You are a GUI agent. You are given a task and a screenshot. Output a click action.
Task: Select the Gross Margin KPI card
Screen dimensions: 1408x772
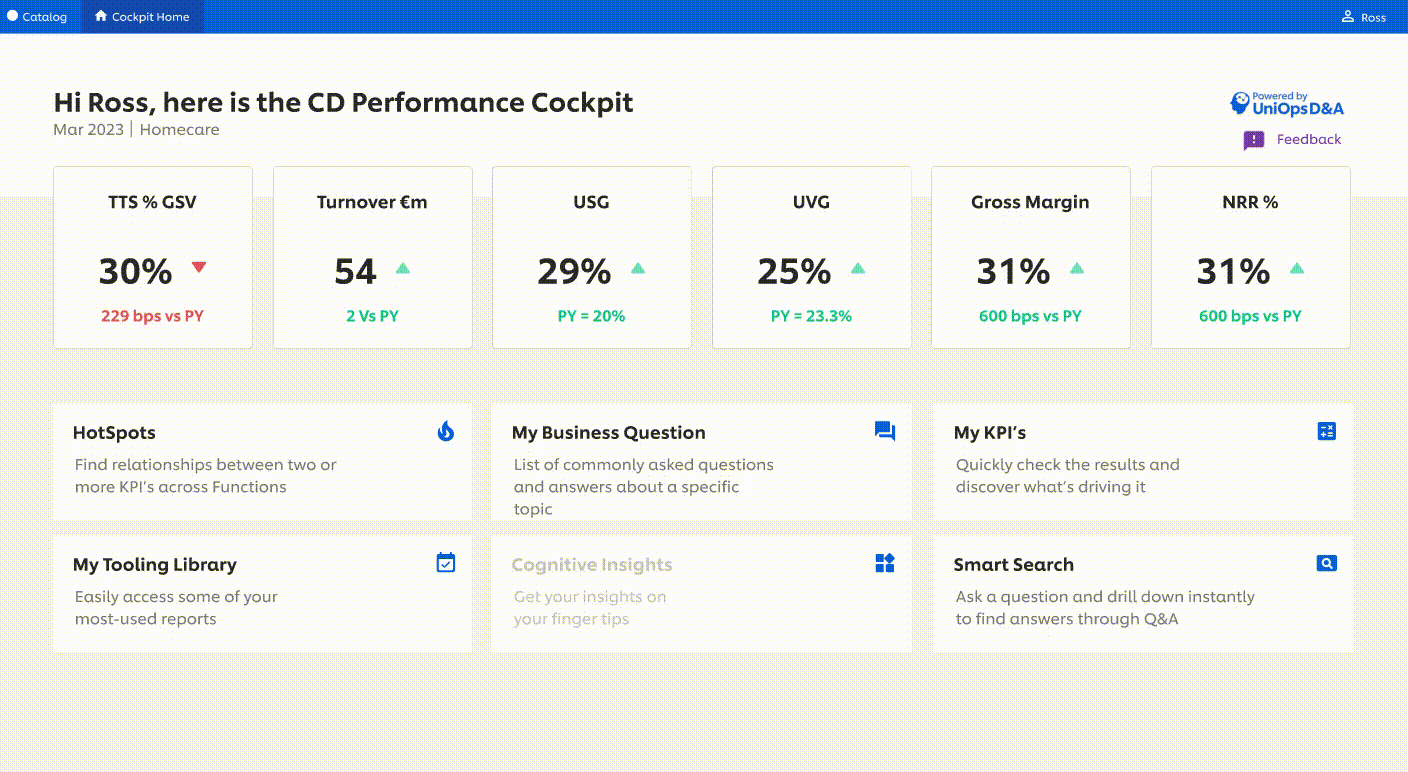(1030, 257)
